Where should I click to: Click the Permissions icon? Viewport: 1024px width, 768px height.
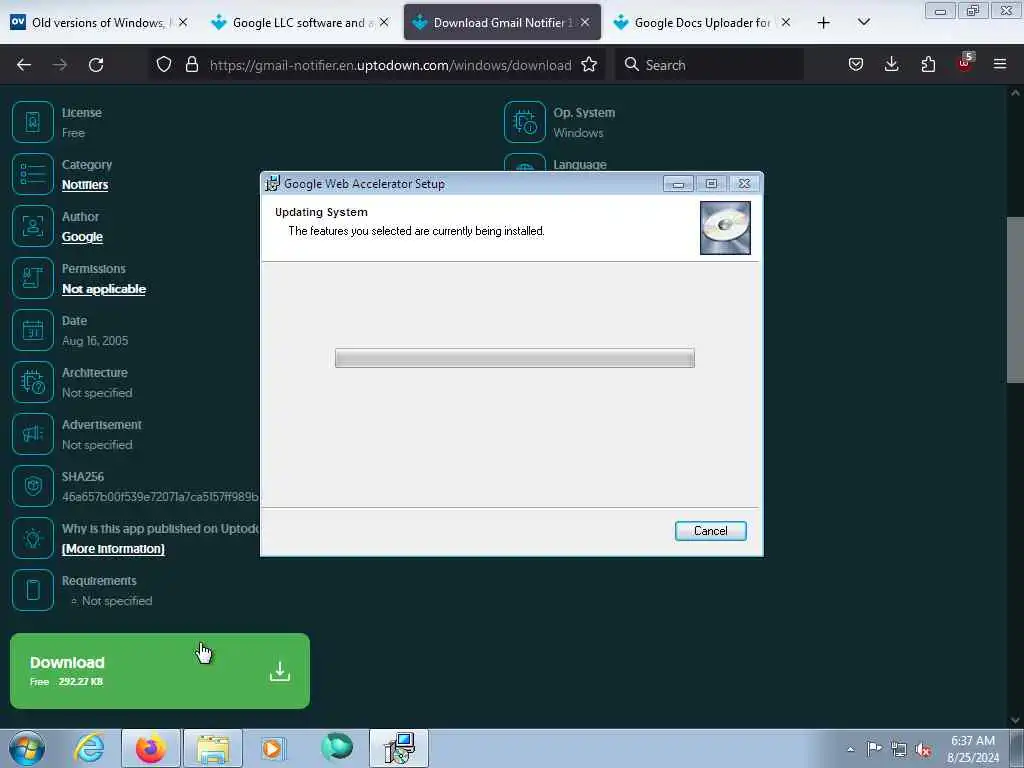tap(33, 278)
